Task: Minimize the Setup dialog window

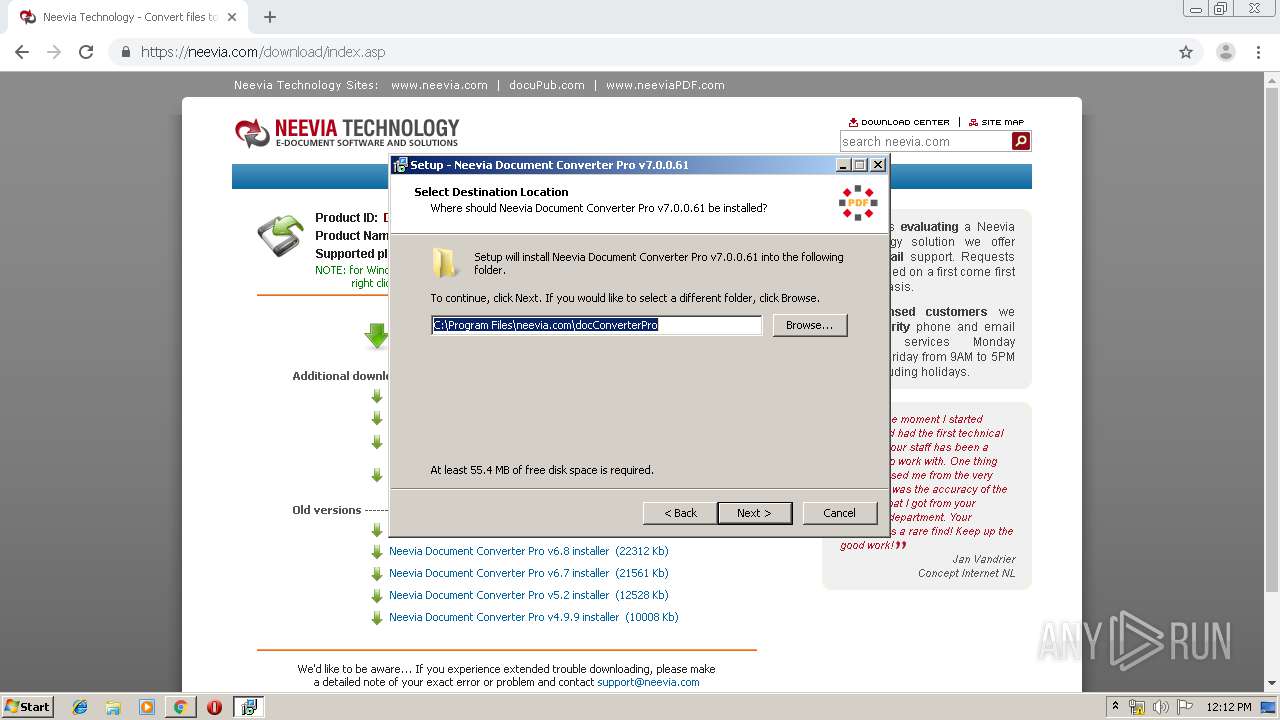Action: click(843, 165)
